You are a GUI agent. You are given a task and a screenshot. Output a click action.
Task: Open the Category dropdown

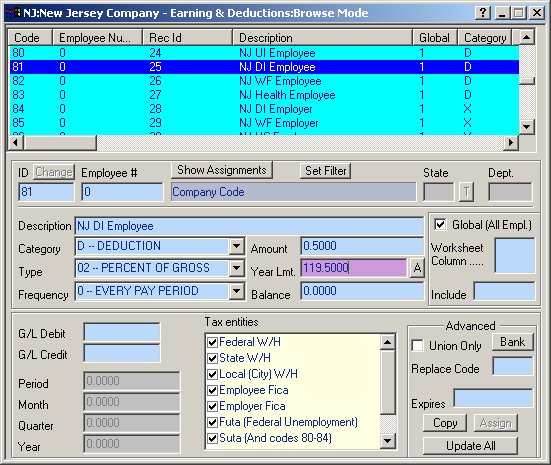237,246
